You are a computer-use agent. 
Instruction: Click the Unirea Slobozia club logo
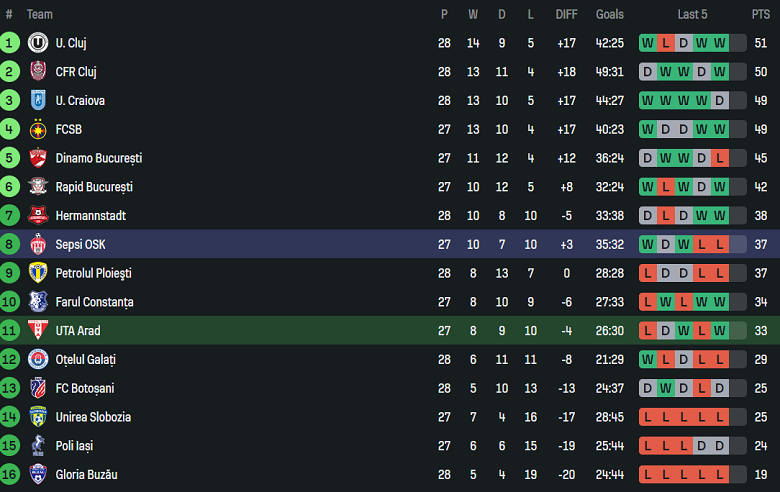[38, 417]
